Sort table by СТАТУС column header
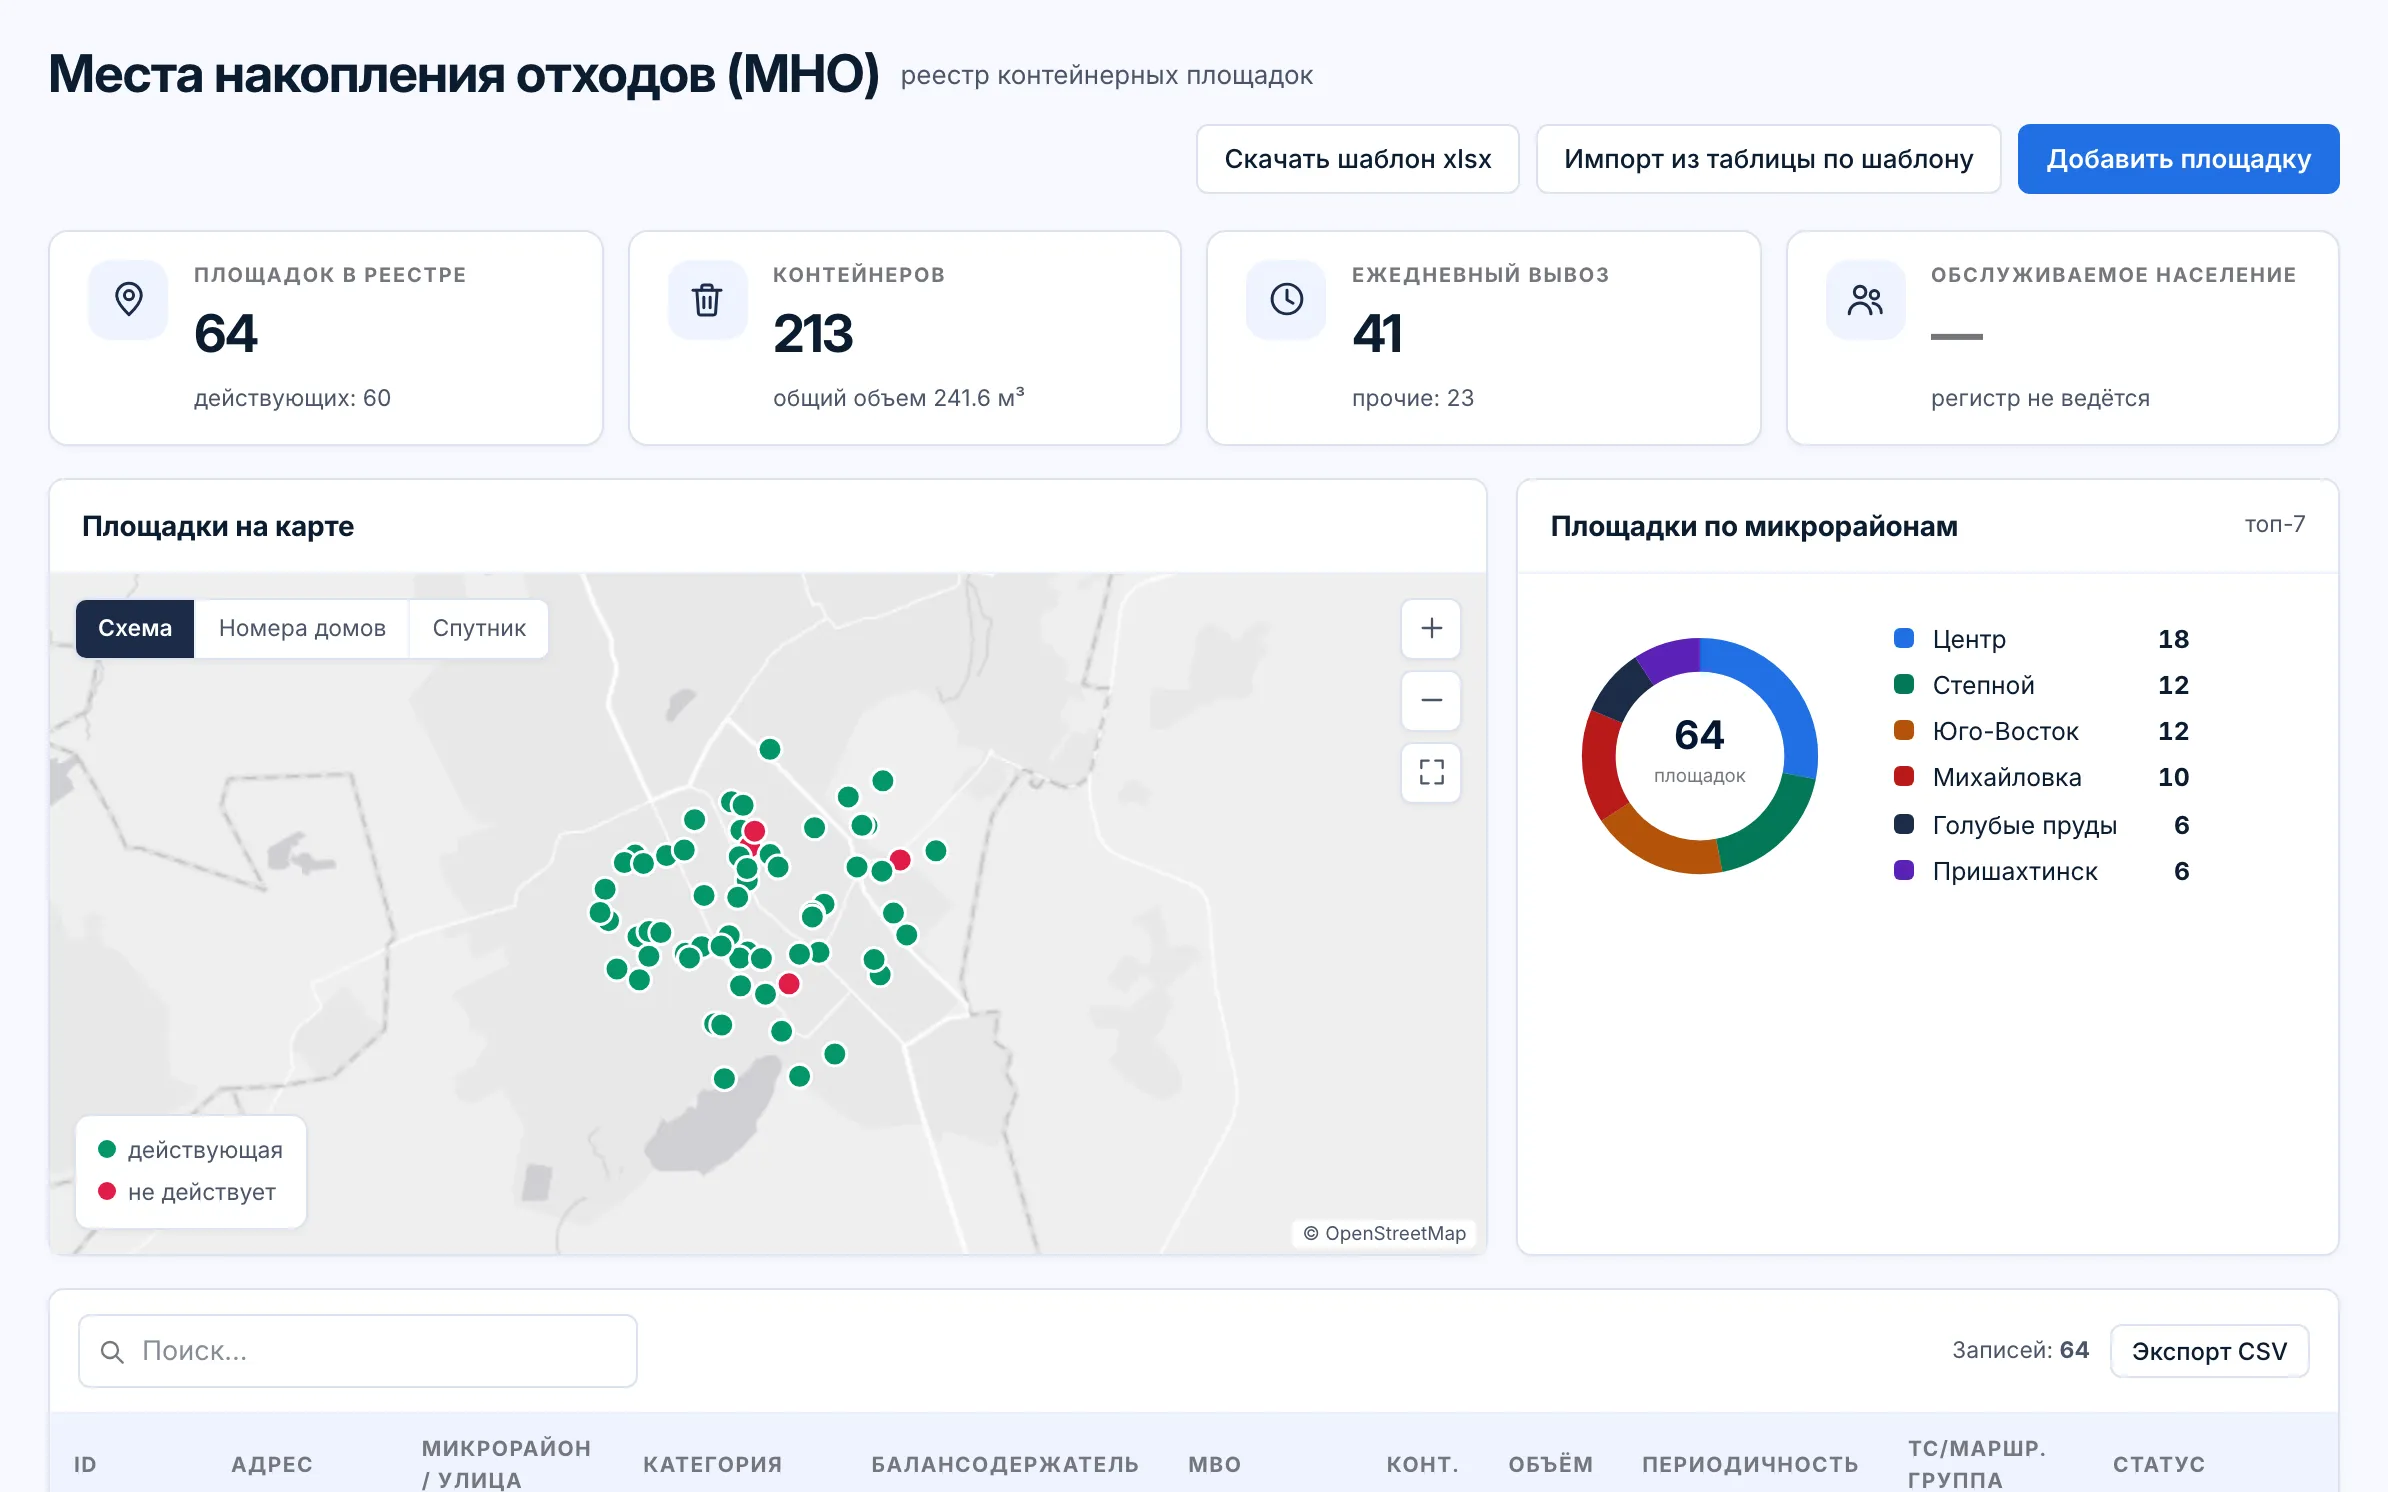 coord(2158,1464)
